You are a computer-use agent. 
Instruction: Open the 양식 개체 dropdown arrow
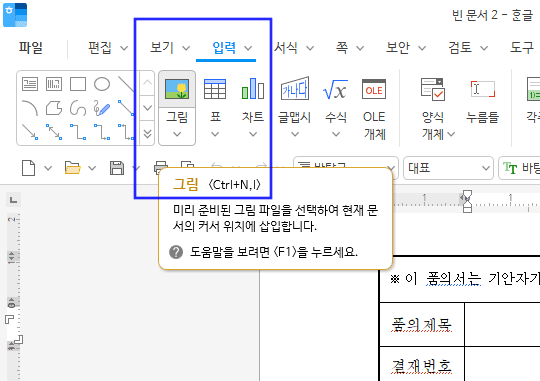pyautogui.click(x=451, y=134)
